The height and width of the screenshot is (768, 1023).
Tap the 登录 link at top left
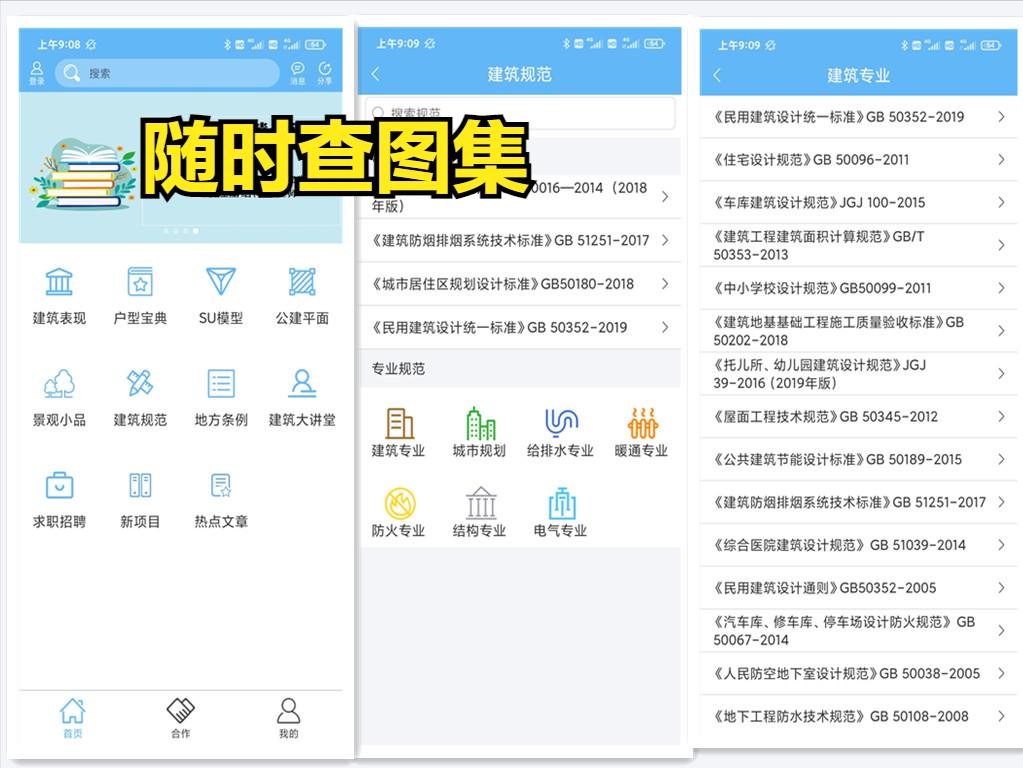coord(37,71)
